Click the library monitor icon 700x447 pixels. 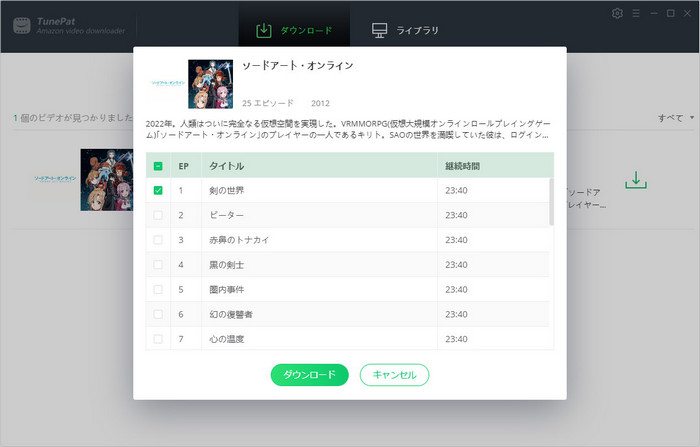pyautogui.click(x=379, y=30)
